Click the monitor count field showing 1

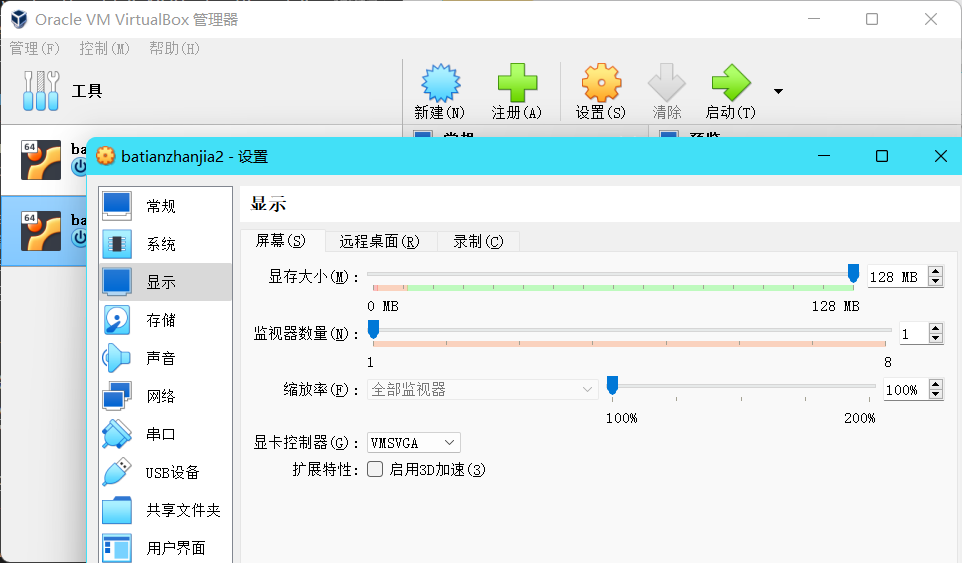pos(914,334)
